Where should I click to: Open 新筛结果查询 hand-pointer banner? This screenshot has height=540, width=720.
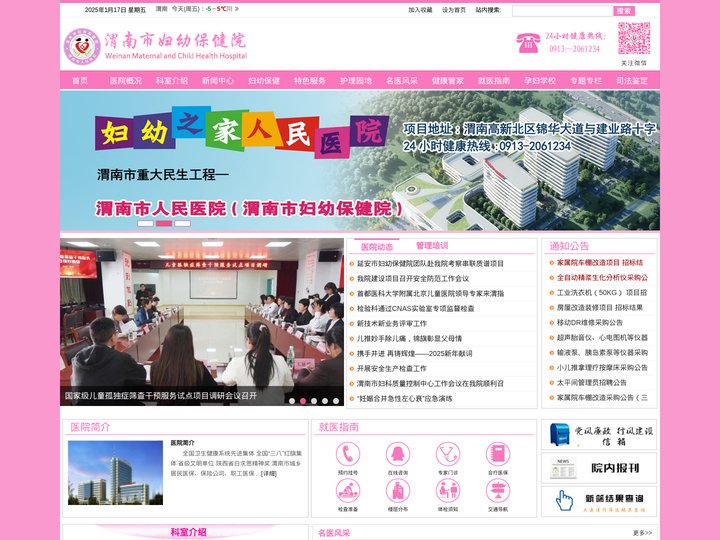[x=599, y=501]
